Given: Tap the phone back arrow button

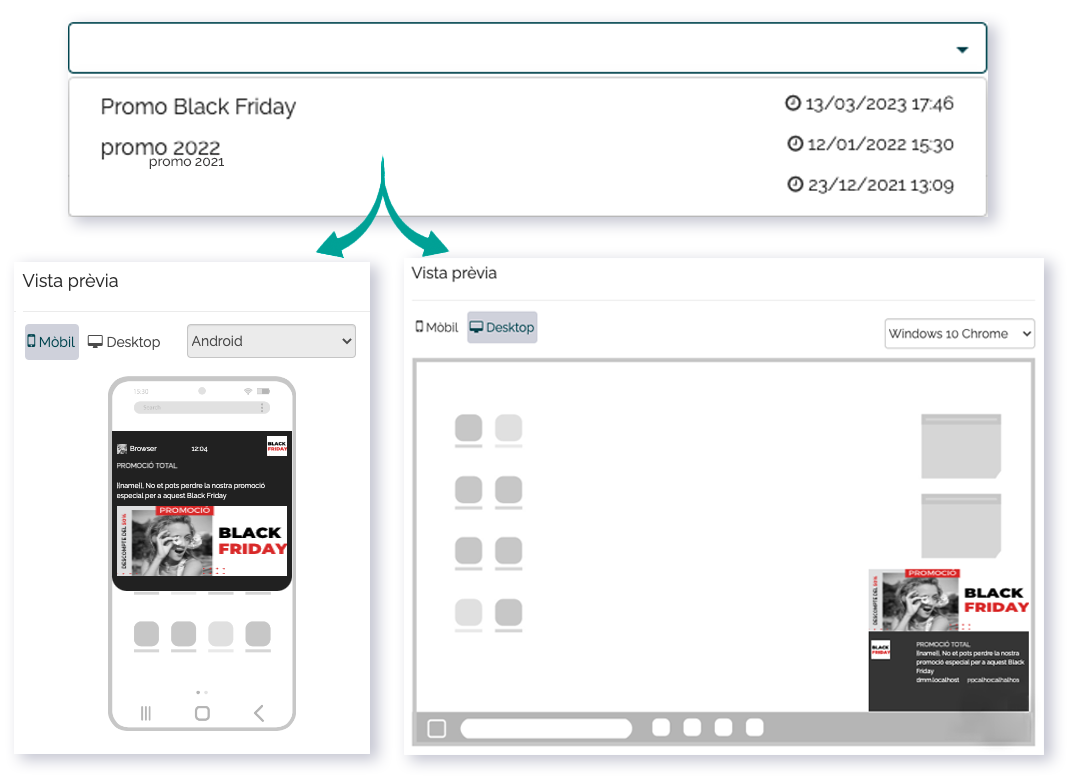Looking at the screenshot, I should click(x=259, y=713).
